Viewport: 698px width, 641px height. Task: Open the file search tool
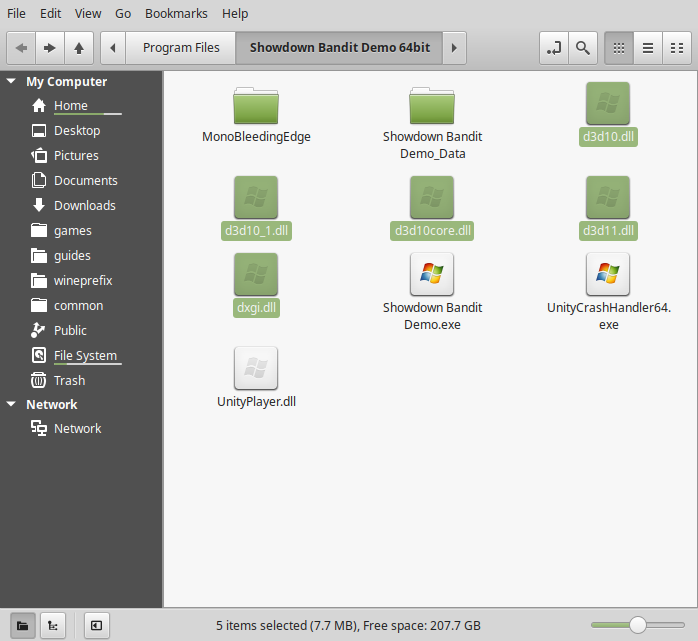(583, 48)
